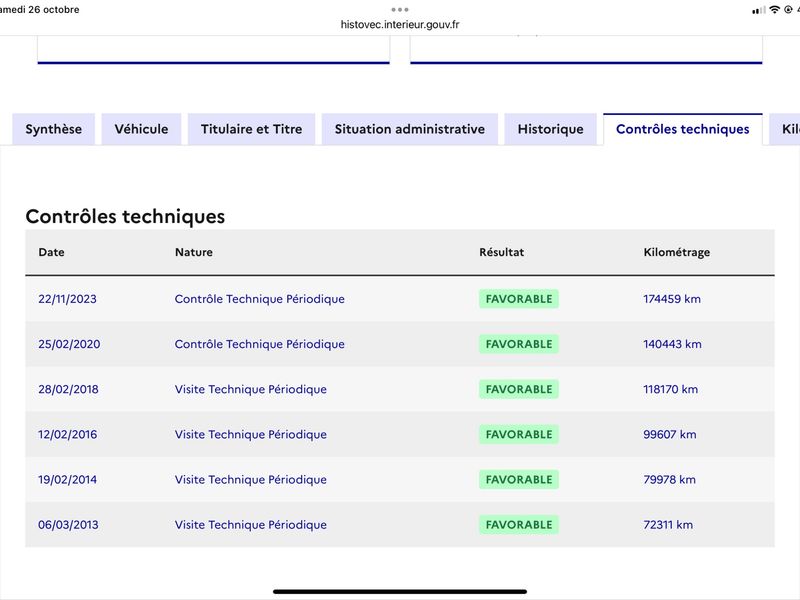Select the 06/03/2013 table row date
The width and height of the screenshot is (800, 600).
(68, 524)
